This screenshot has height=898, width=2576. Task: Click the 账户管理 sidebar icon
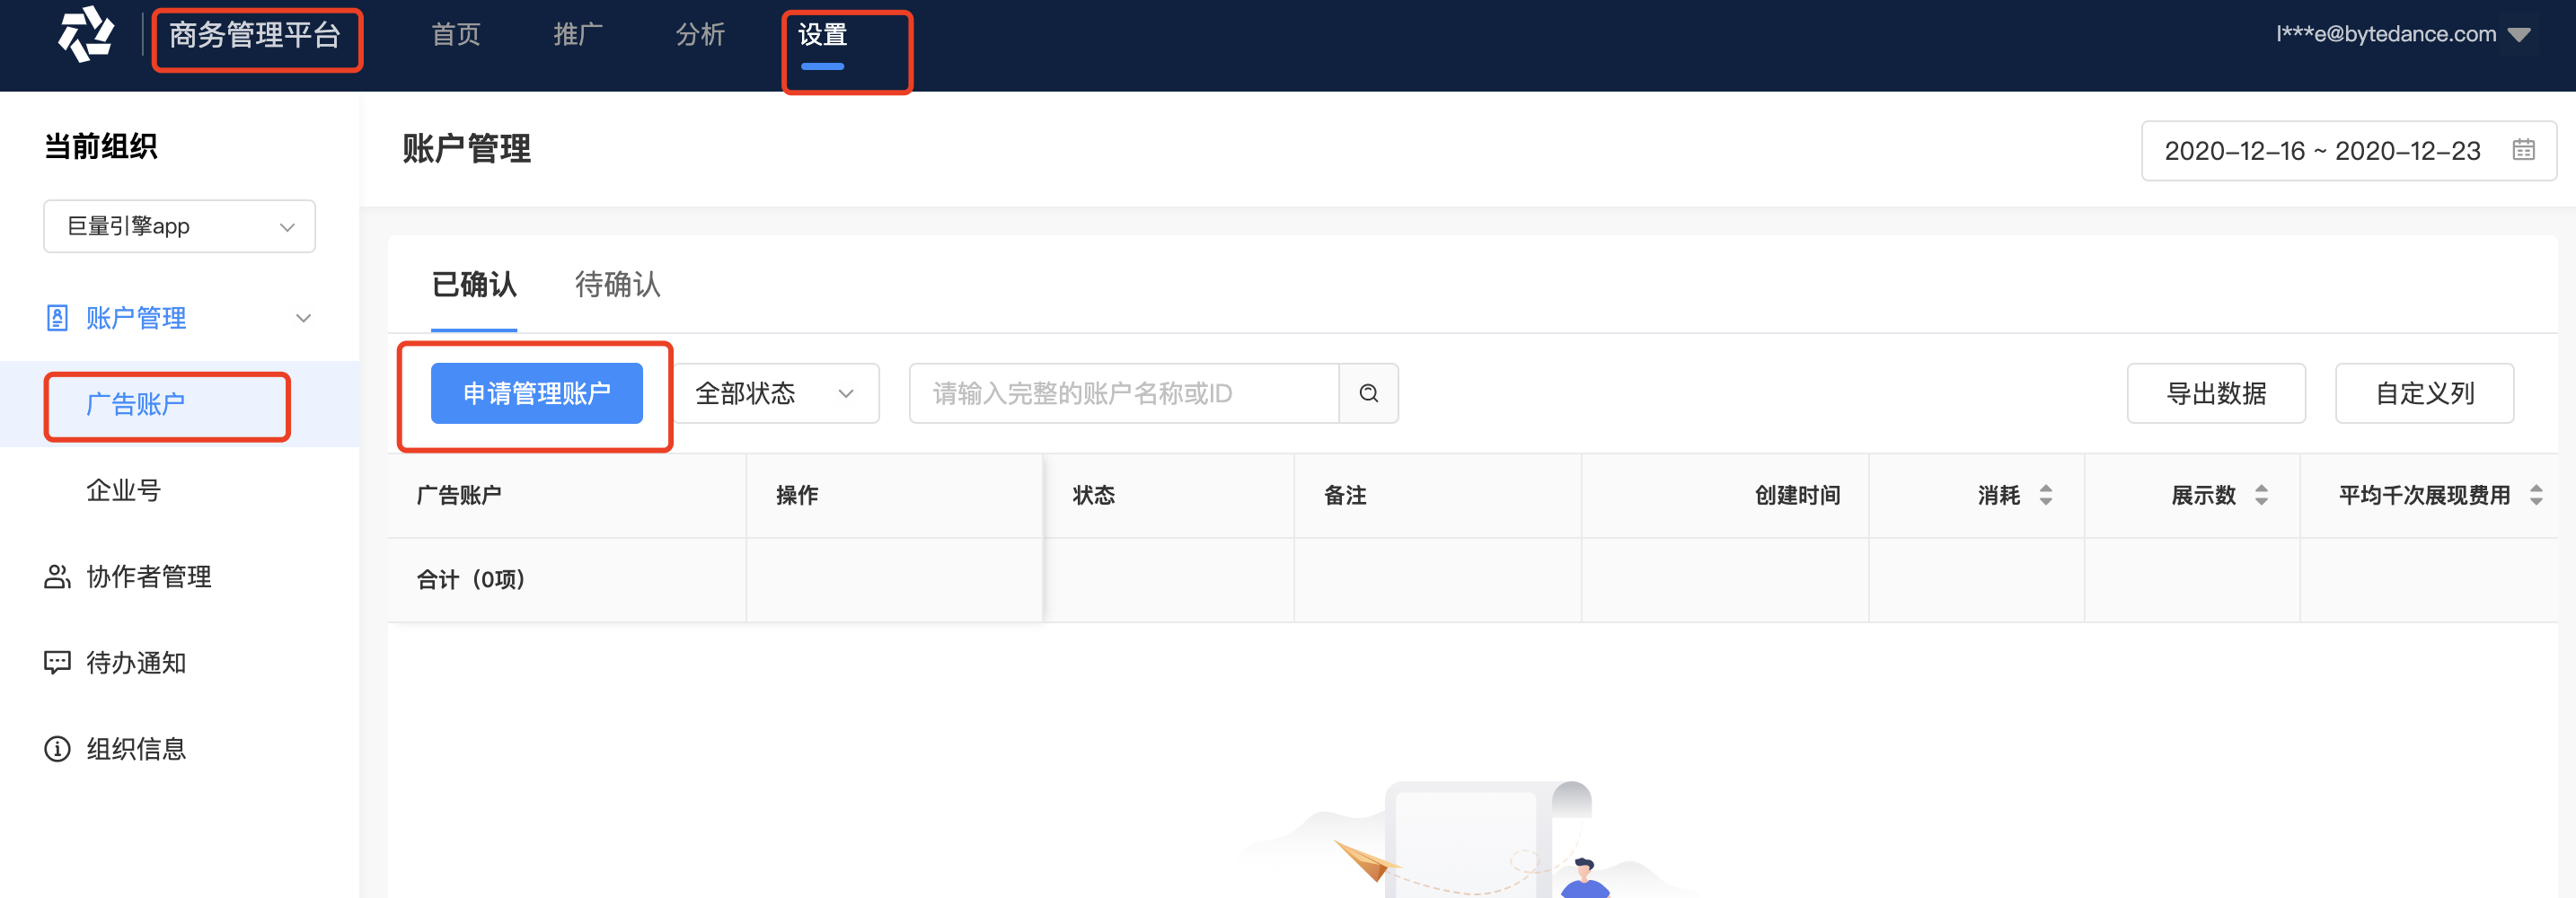[x=57, y=318]
